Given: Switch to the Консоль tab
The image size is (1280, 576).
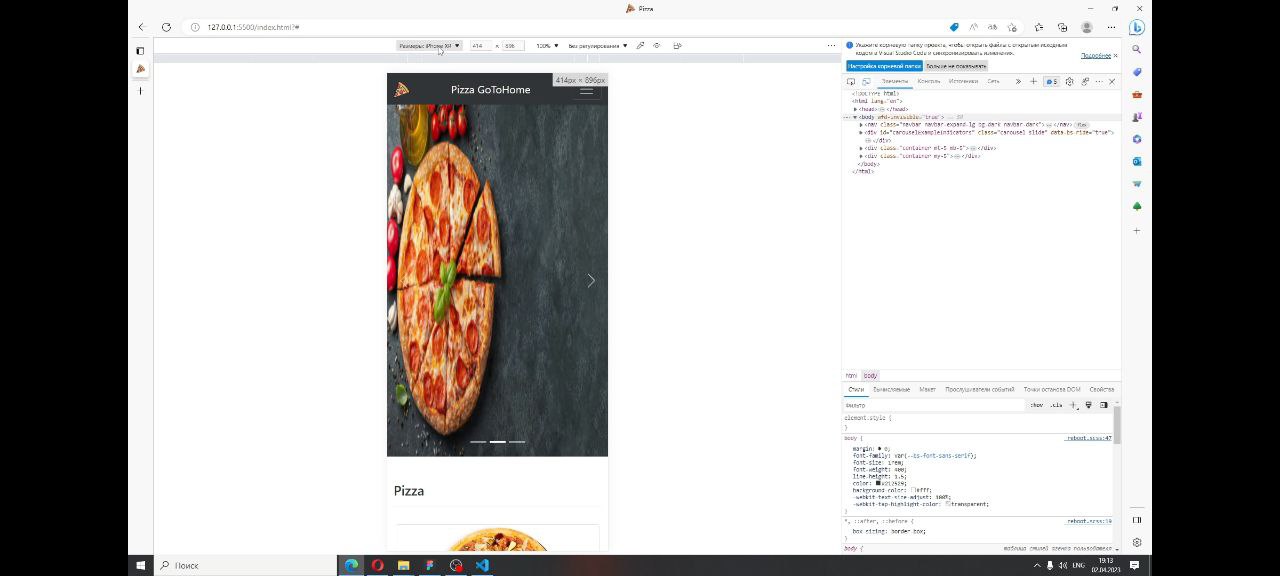Looking at the screenshot, I should point(929,81).
